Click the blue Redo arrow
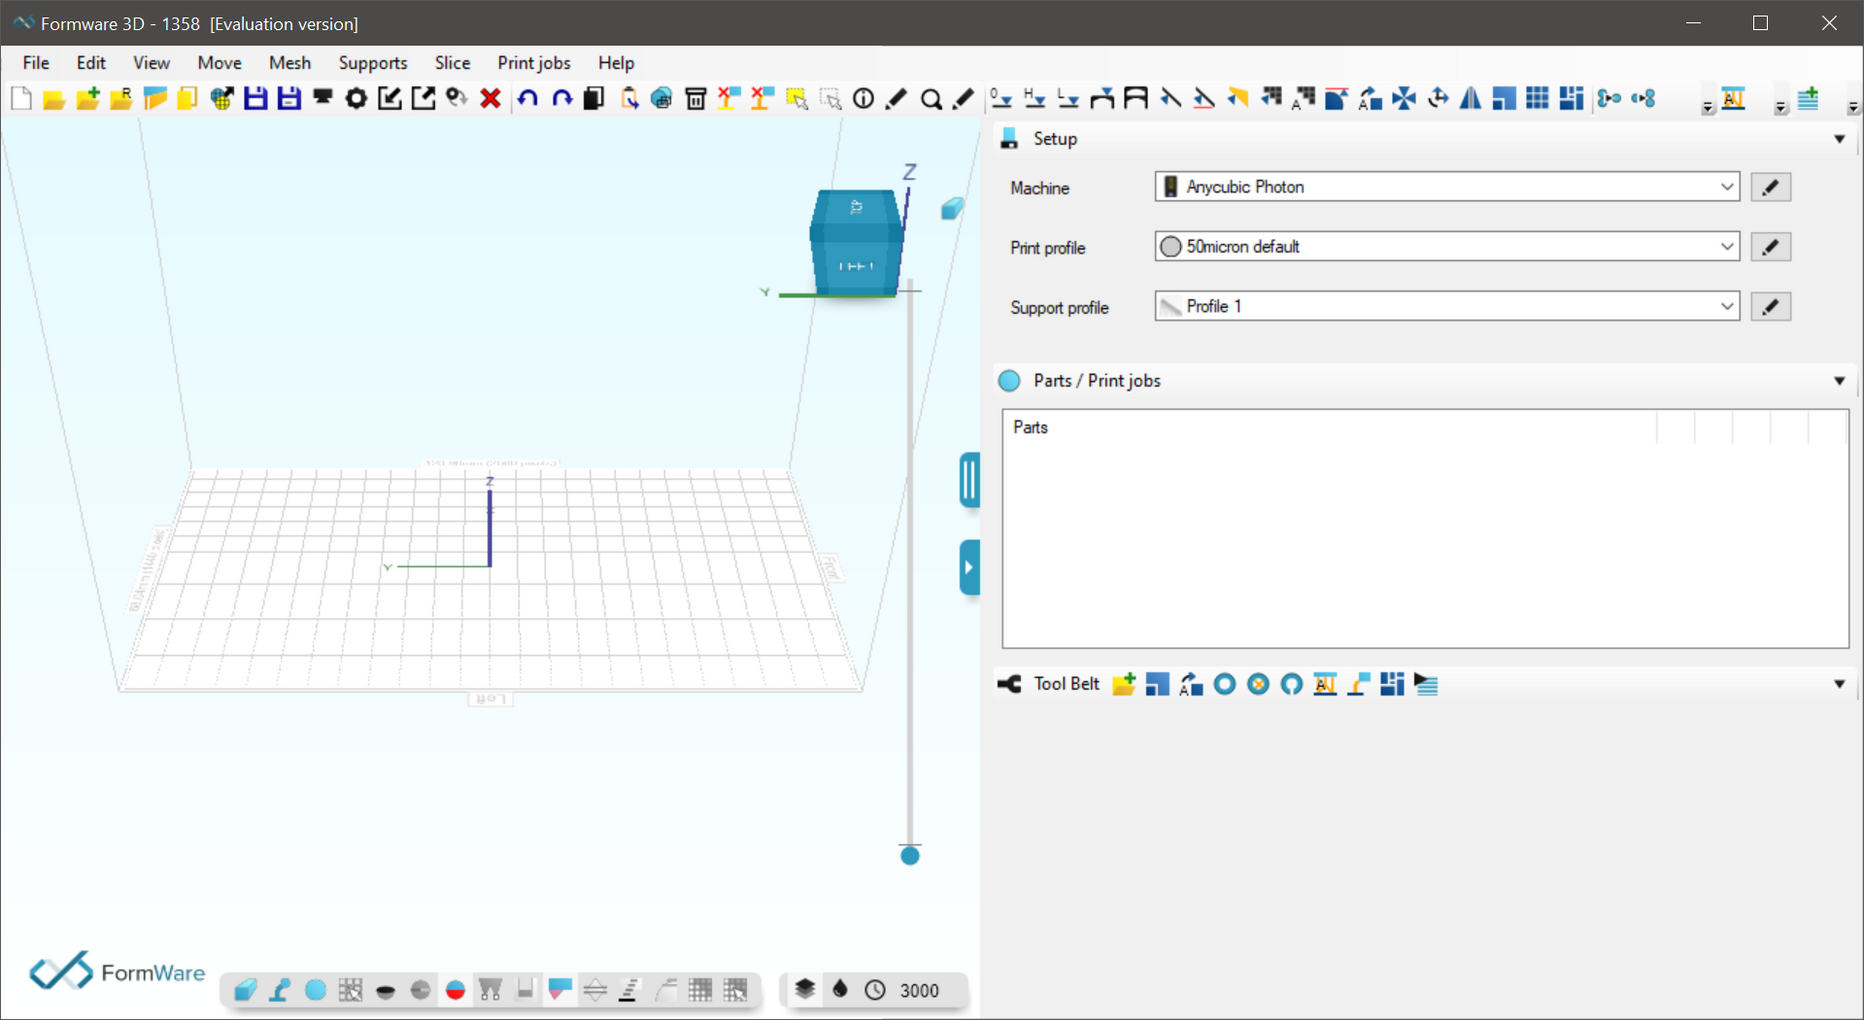The width and height of the screenshot is (1864, 1020). point(561,98)
